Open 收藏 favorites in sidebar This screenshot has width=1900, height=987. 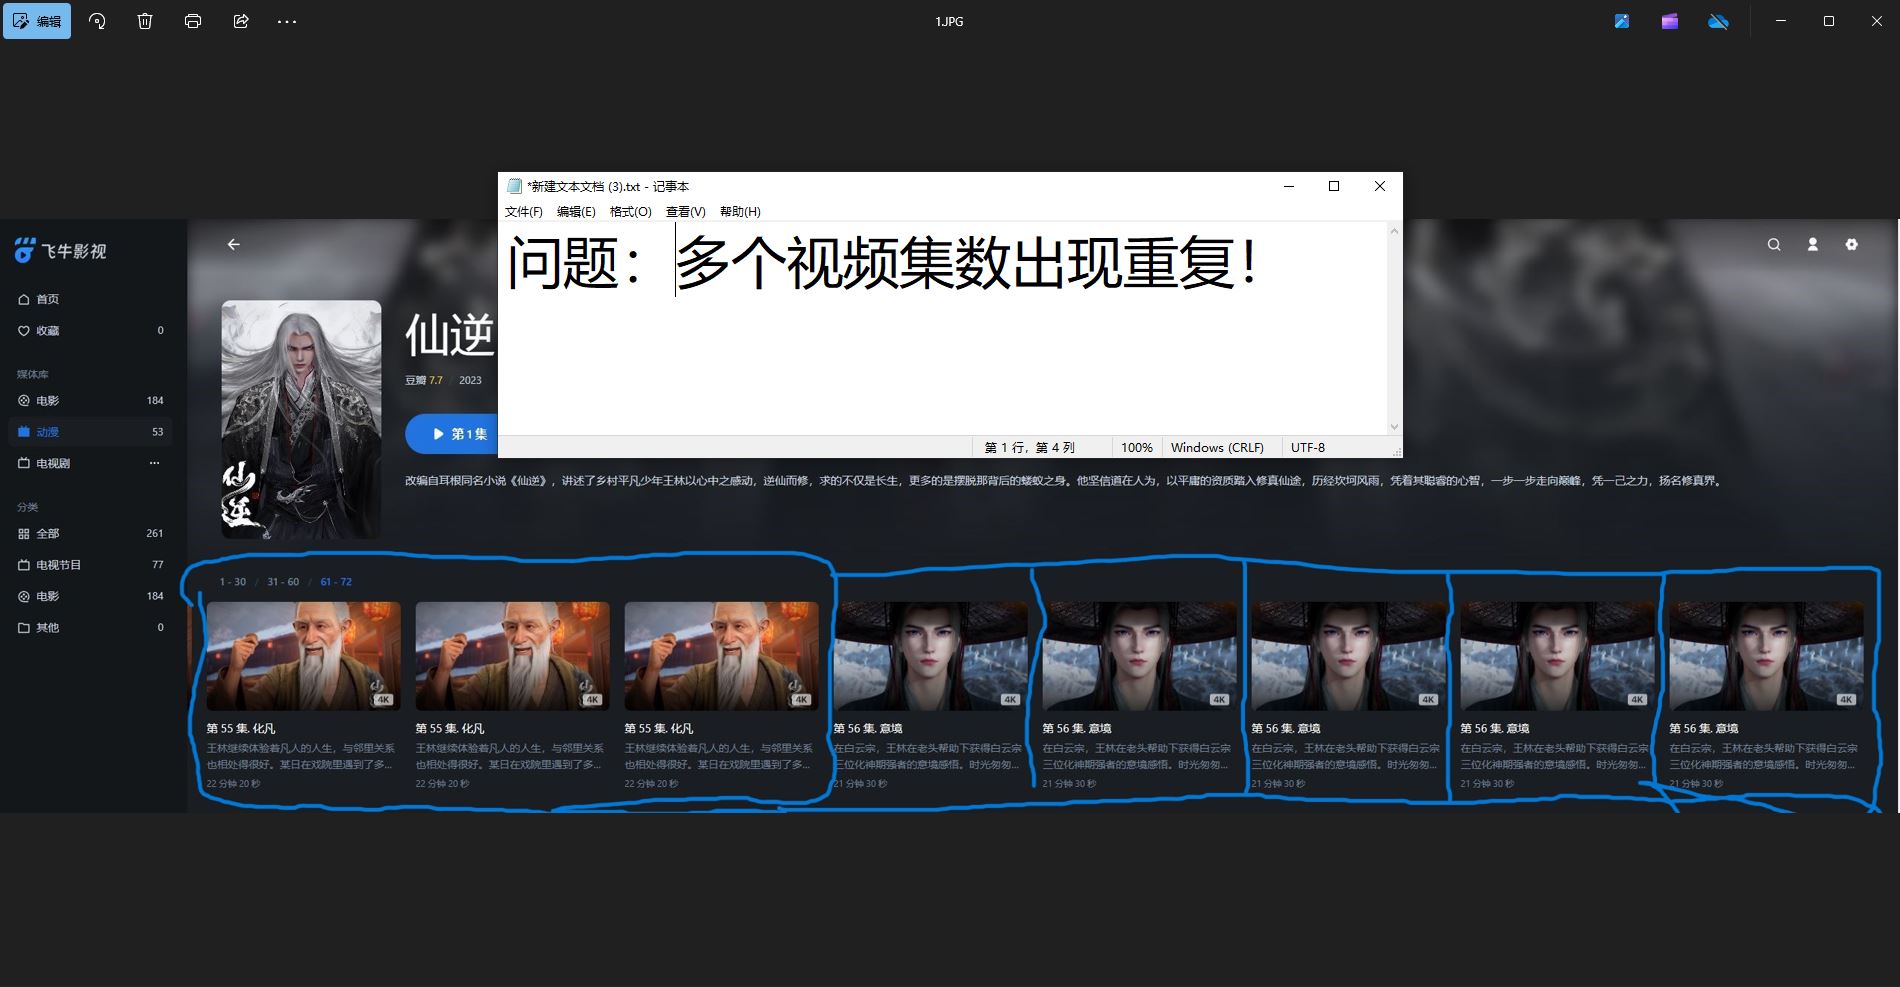tap(90, 330)
